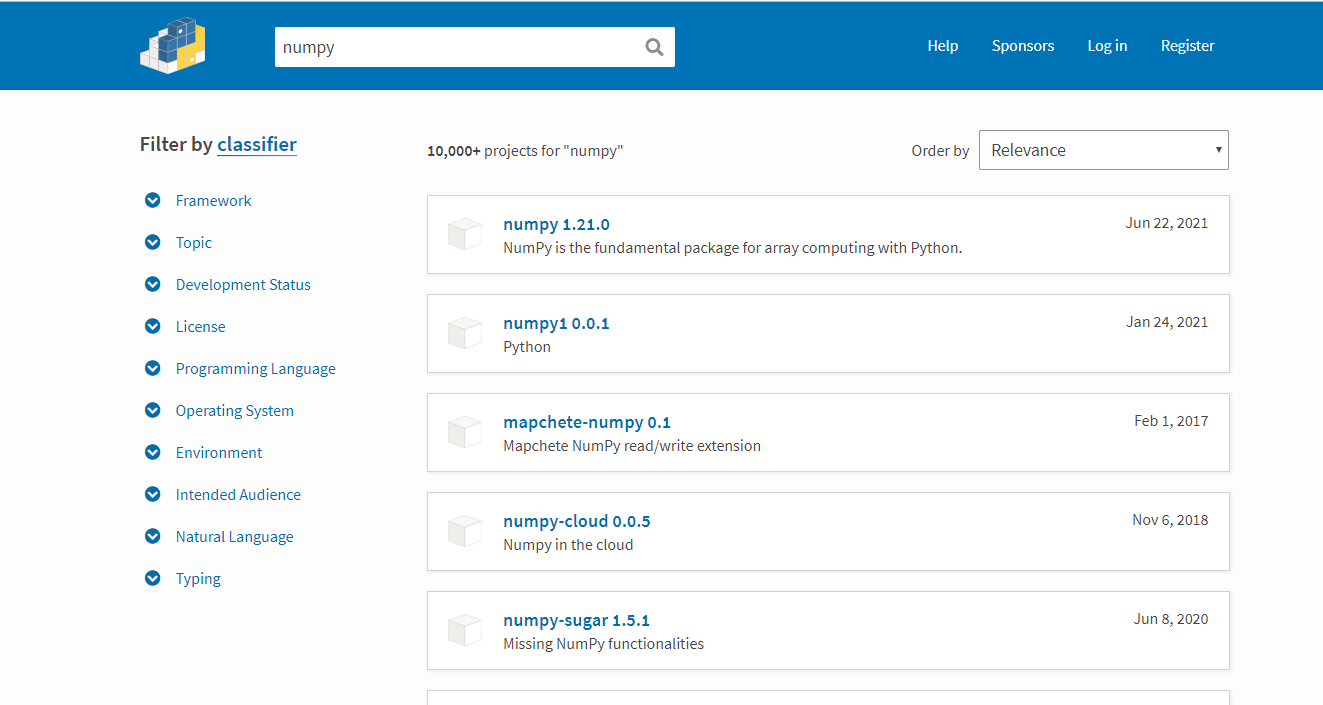Open the numpy-cloud 0.0.5 project

(577, 521)
